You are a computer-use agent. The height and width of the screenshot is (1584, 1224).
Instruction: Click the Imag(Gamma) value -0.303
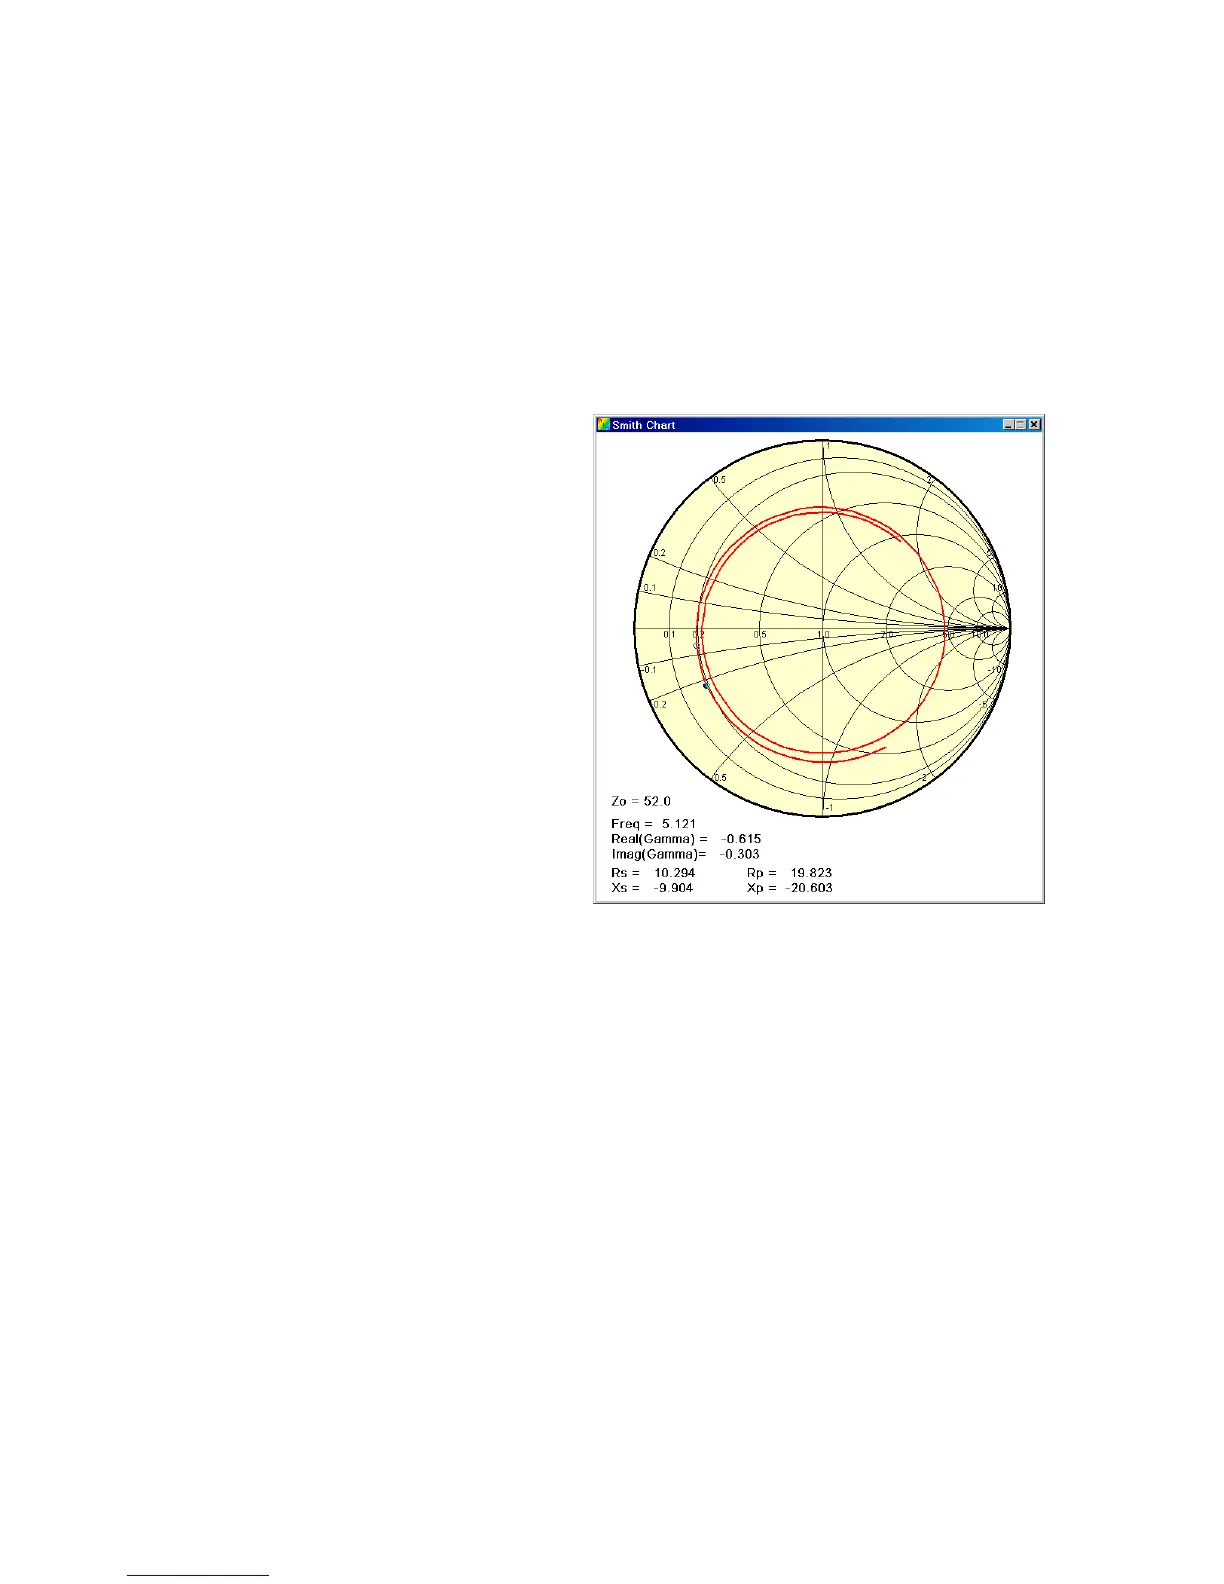point(739,854)
